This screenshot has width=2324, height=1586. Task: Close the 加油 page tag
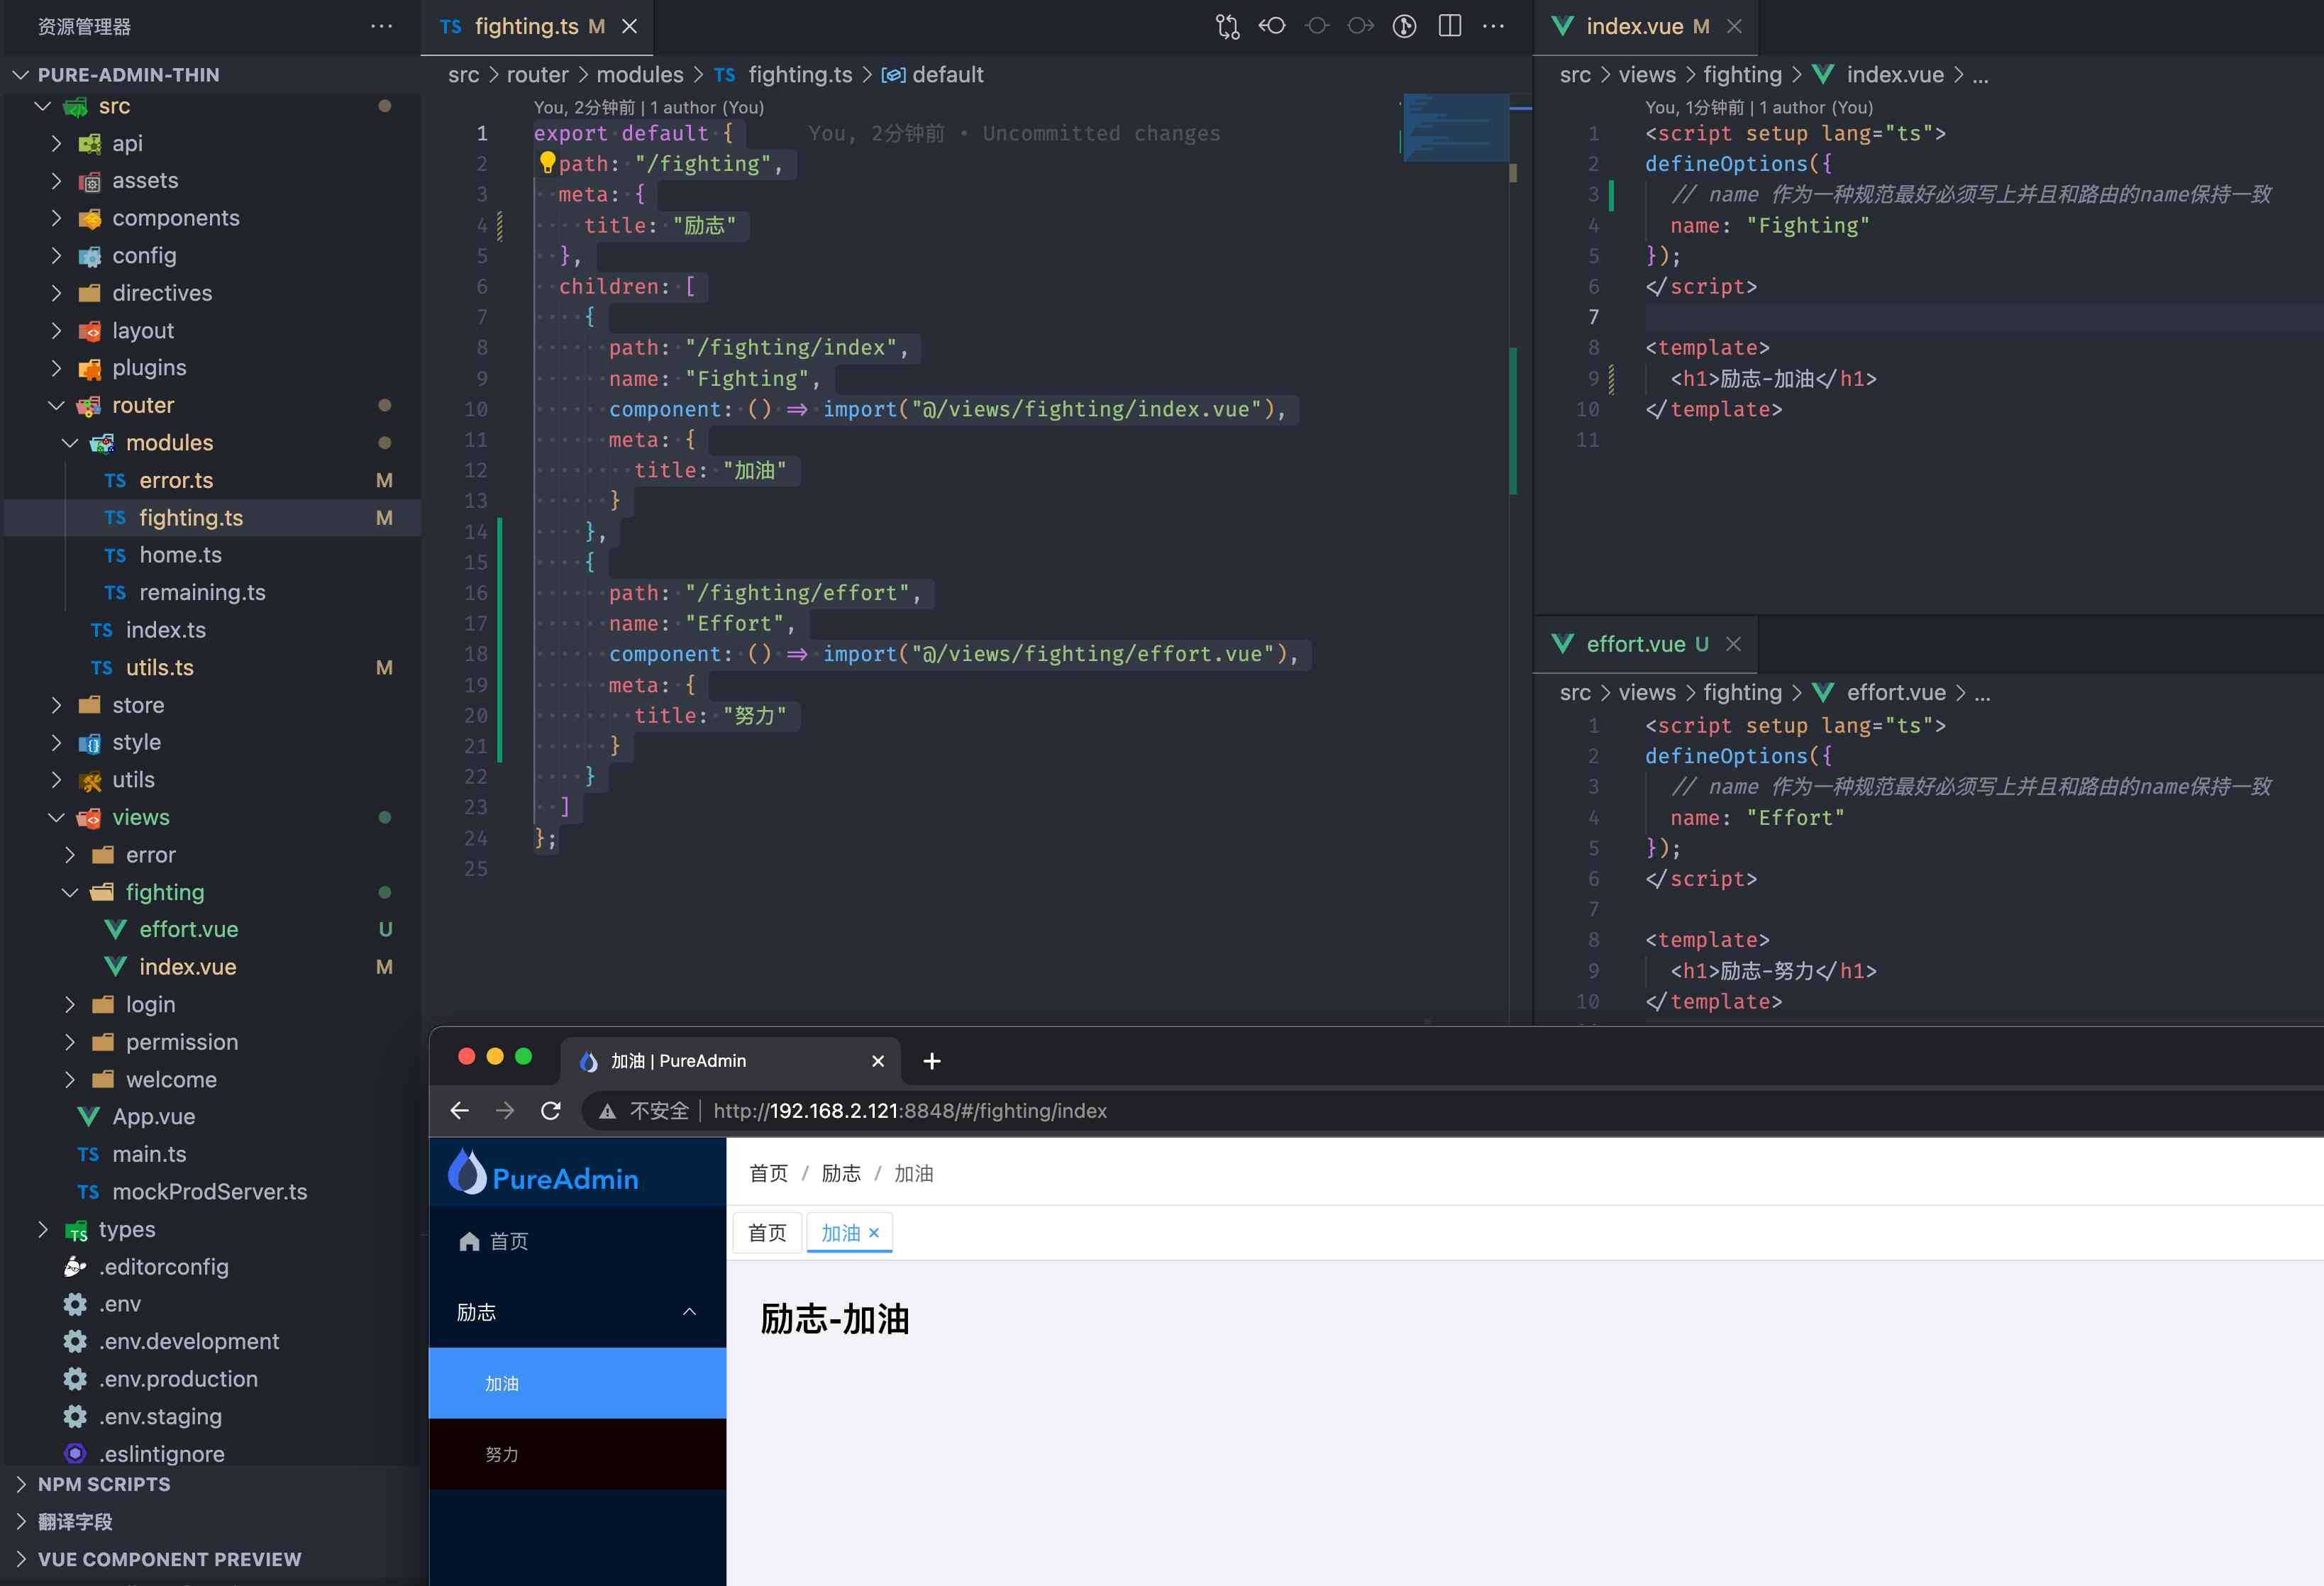pos(873,1233)
